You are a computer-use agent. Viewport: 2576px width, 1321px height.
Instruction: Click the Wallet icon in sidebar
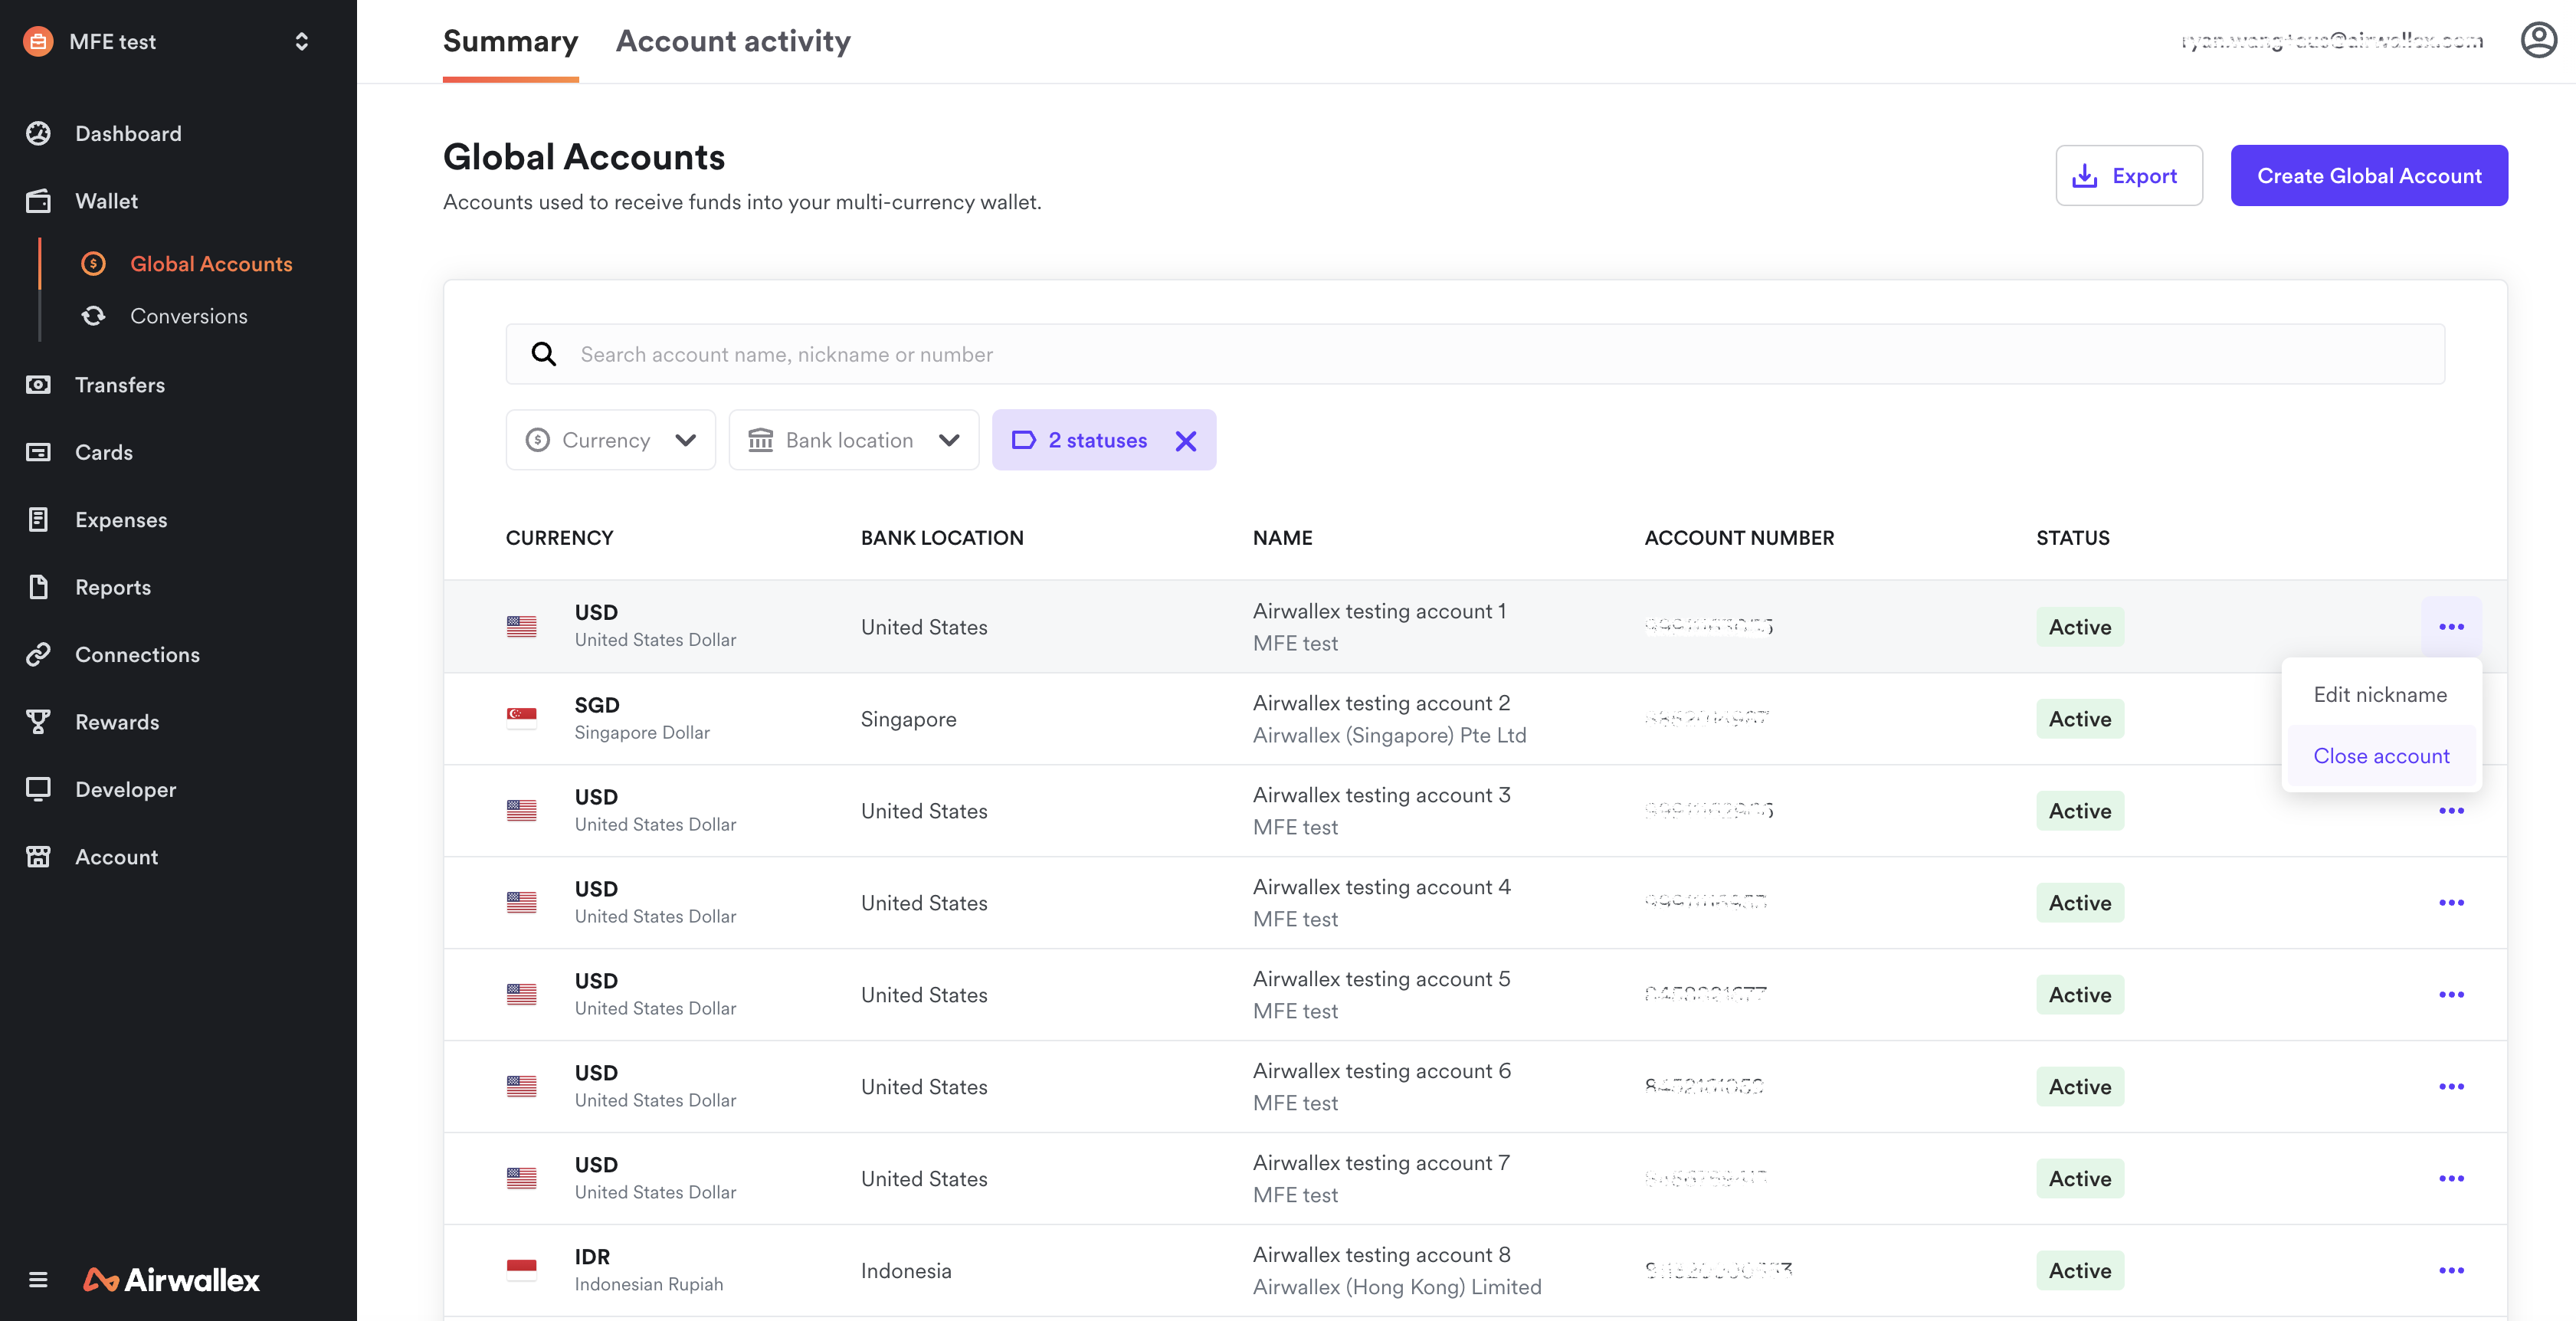pyautogui.click(x=38, y=201)
